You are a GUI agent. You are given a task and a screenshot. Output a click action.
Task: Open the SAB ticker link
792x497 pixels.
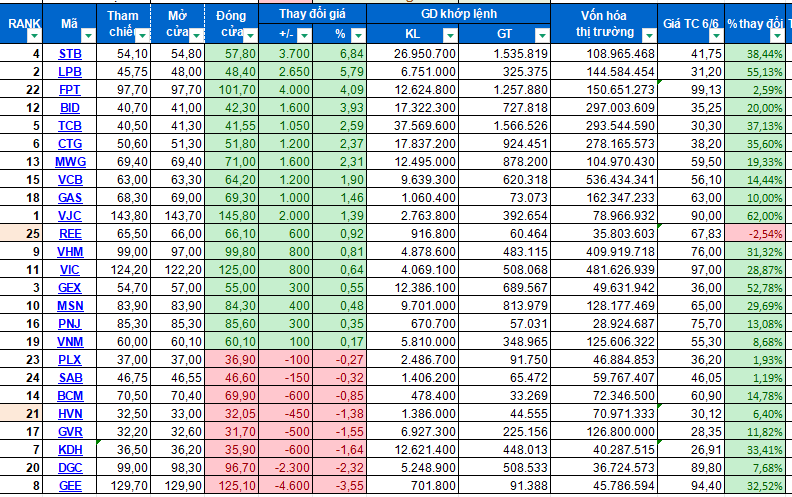pos(70,378)
